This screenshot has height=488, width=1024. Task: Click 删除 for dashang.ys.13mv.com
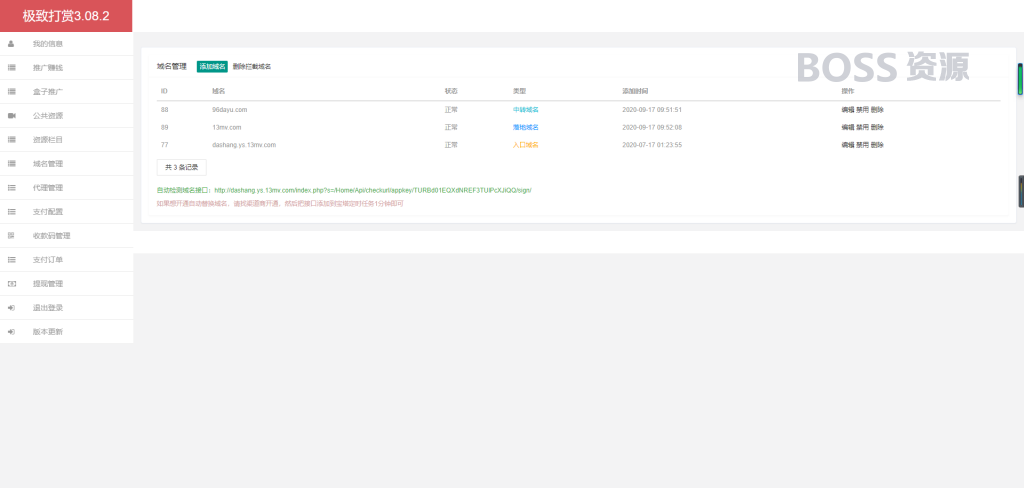click(x=877, y=145)
